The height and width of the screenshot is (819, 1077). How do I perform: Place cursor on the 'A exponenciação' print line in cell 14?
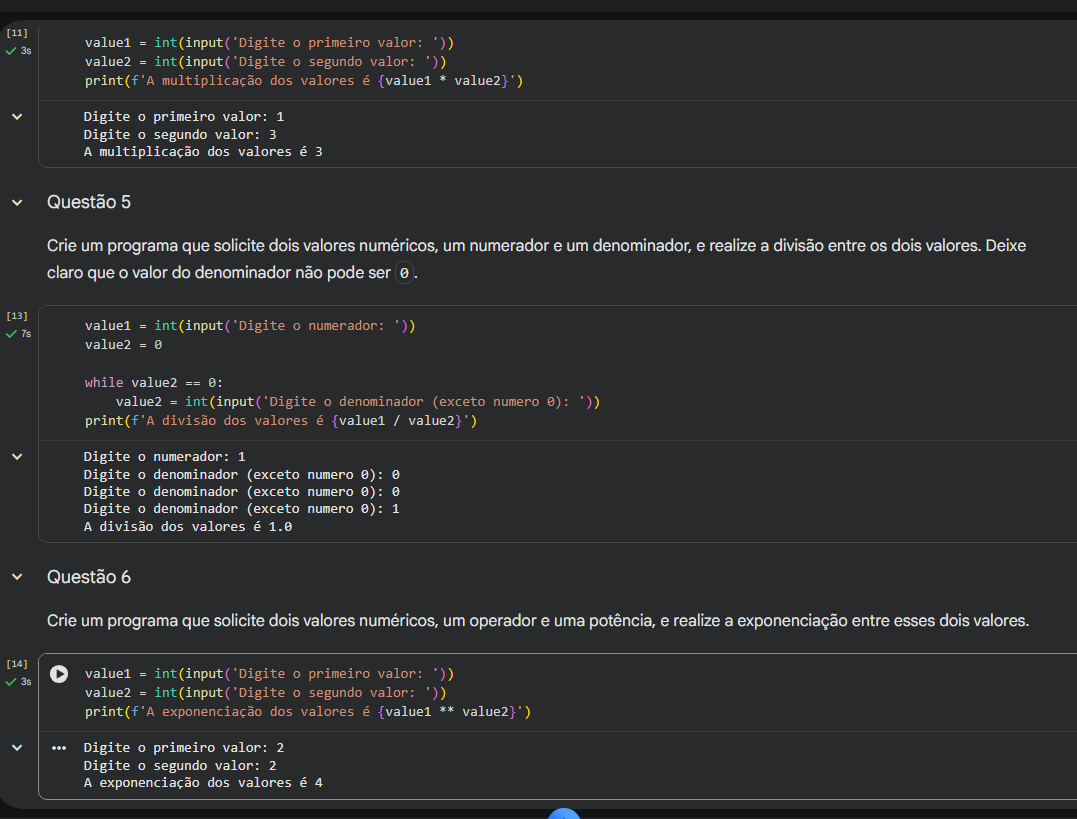308,712
